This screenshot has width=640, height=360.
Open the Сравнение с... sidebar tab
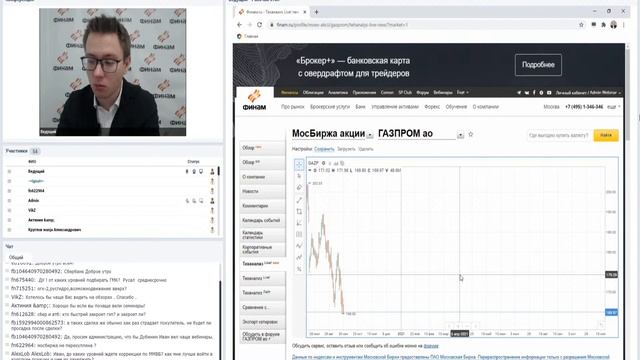click(262, 307)
